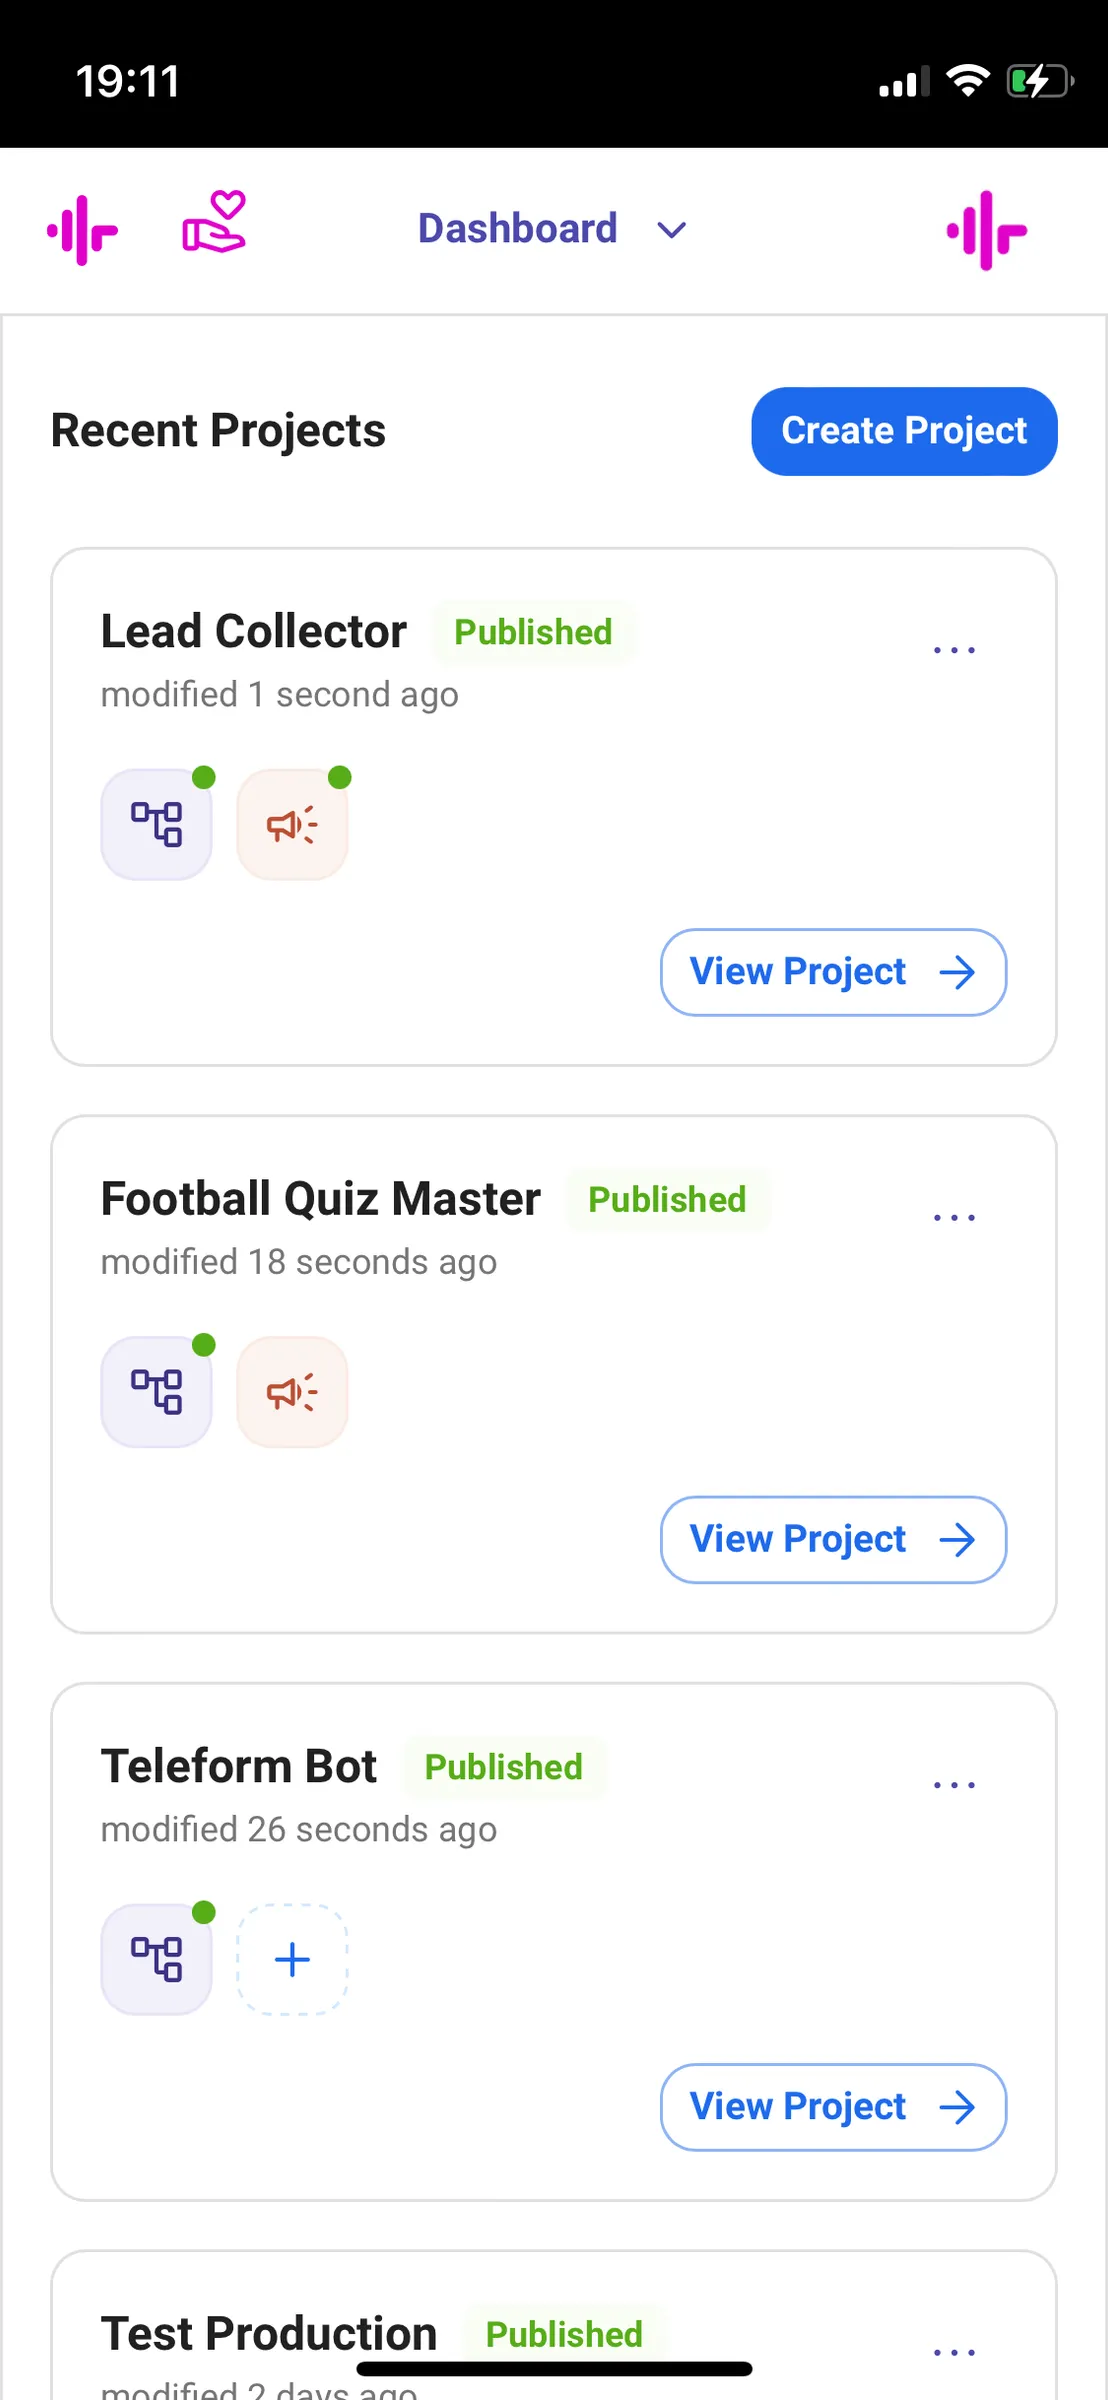Open the megaphone icon in Football Quiz Master

(292, 1392)
